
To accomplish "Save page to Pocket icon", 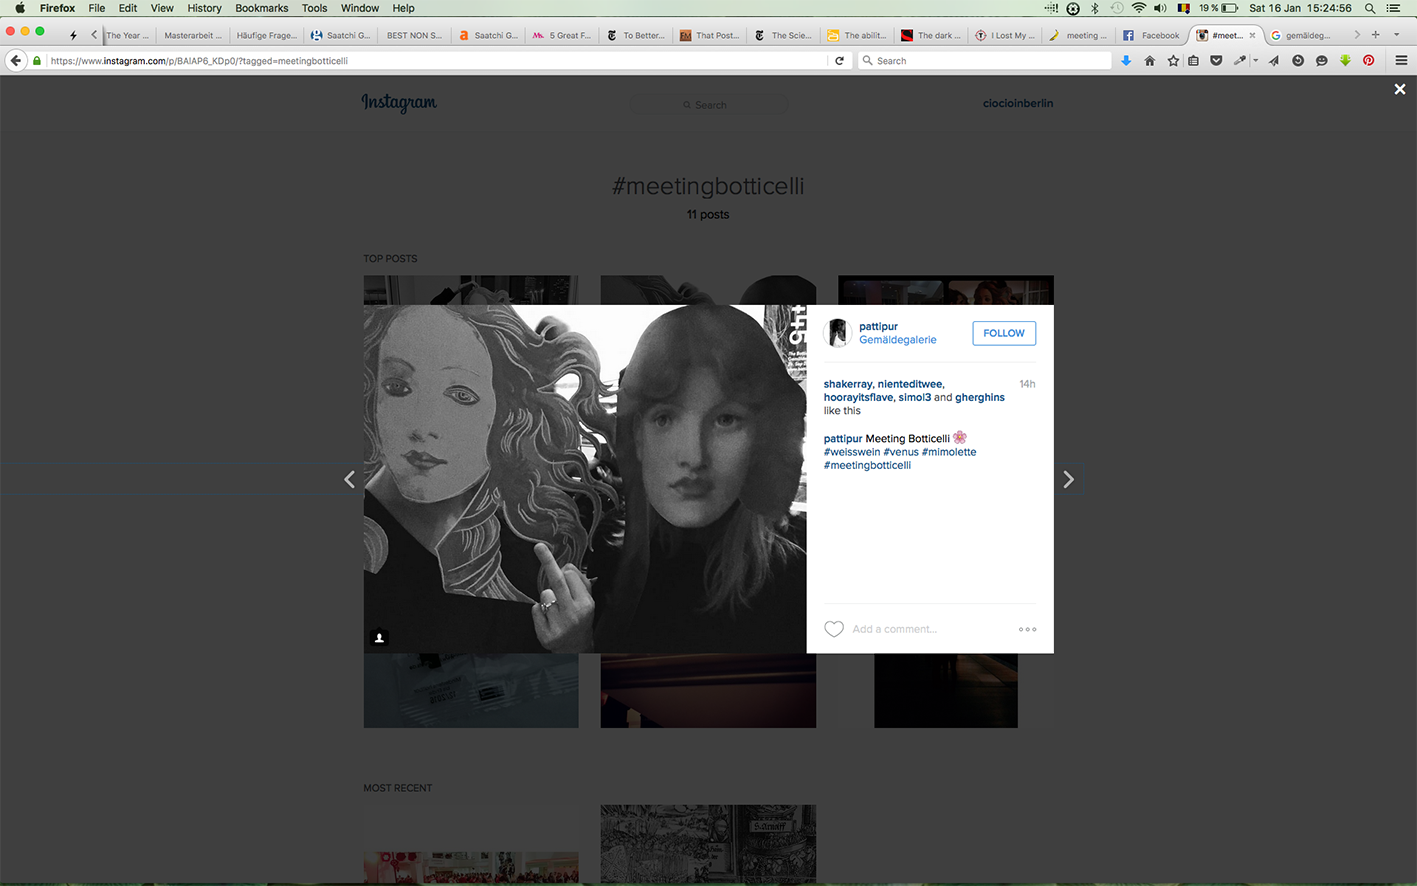I will pos(1216,61).
